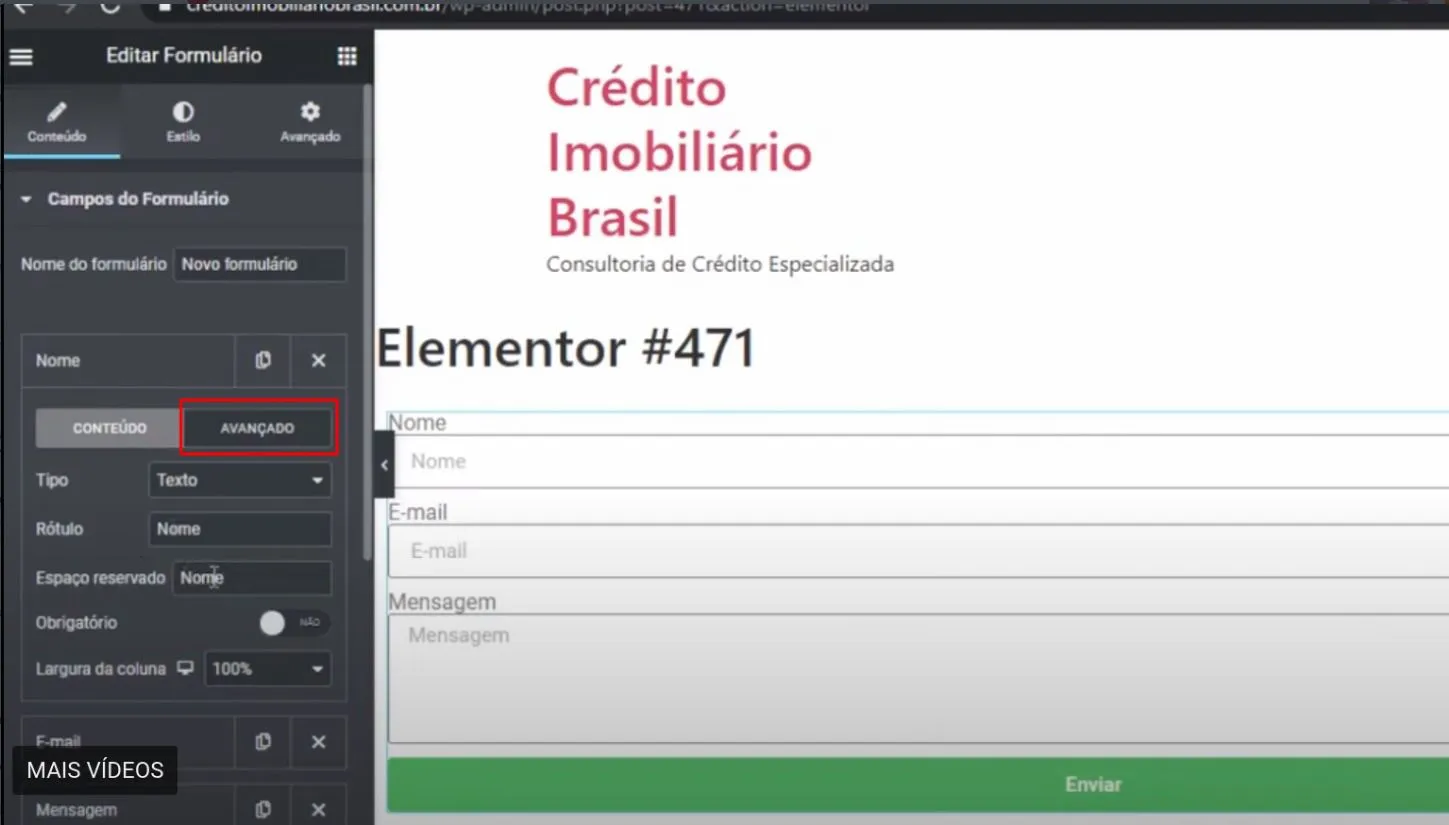The height and width of the screenshot is (825, 1449).
Task: Open the Avançado gear tab
Action: 310,122
